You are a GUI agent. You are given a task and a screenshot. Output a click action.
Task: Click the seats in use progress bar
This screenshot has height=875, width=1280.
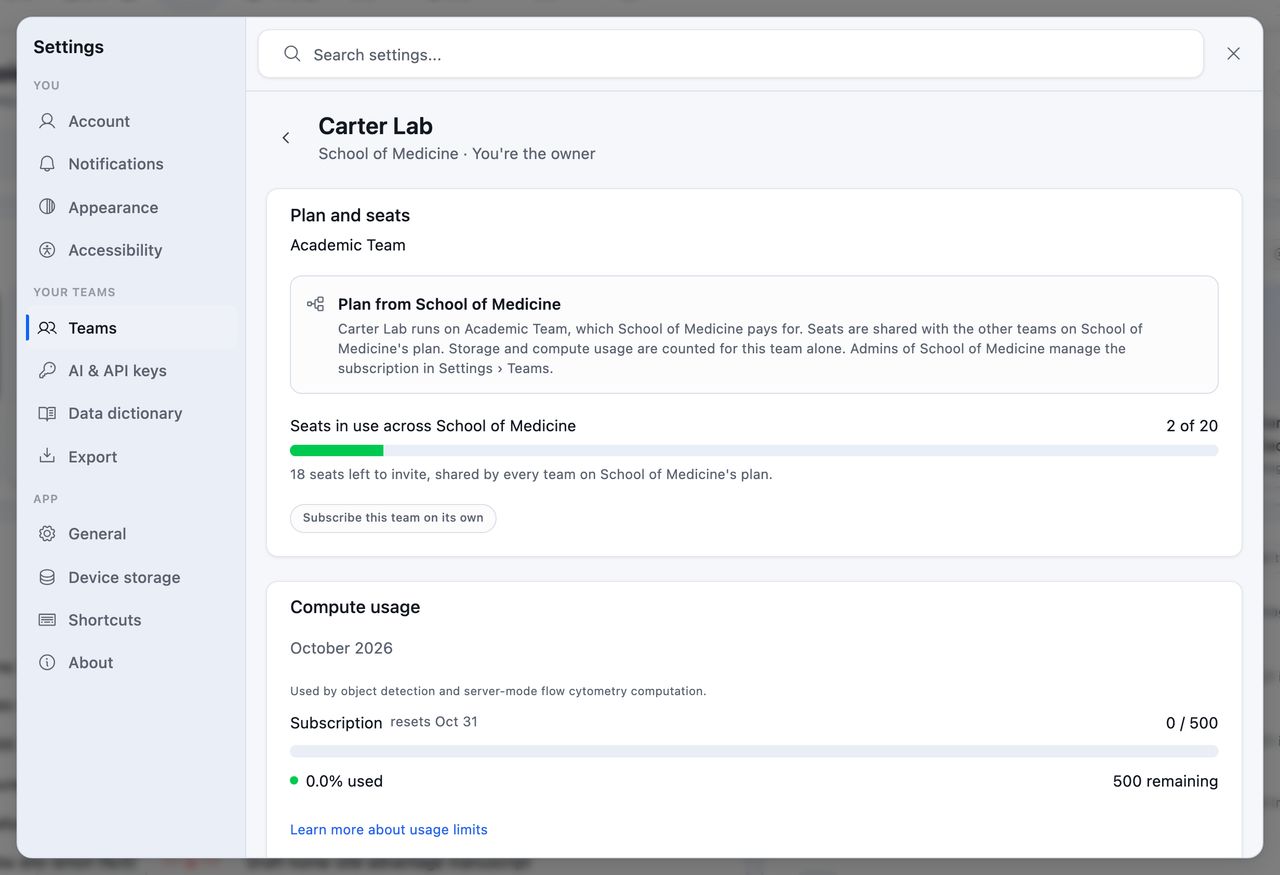pyautogui.click(x=754, y=451)
